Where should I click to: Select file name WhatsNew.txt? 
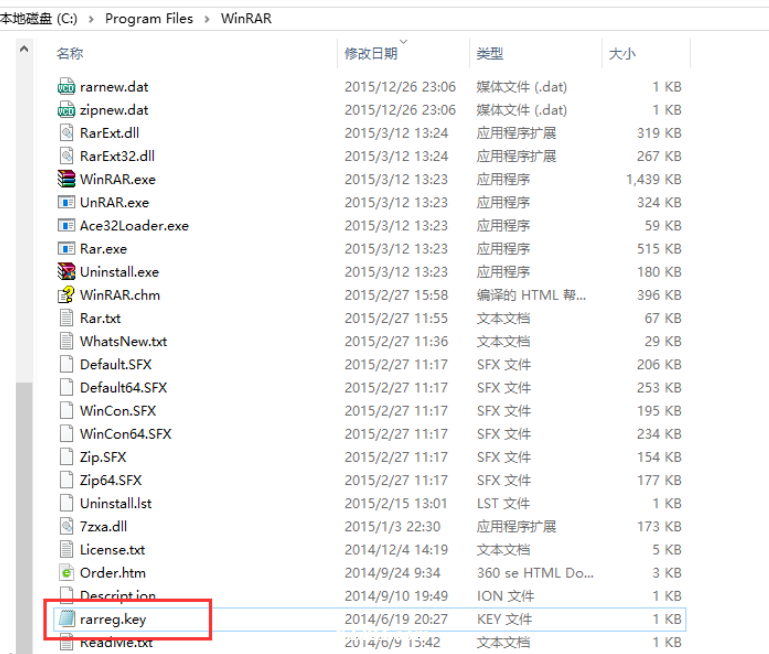coord(123,341)
